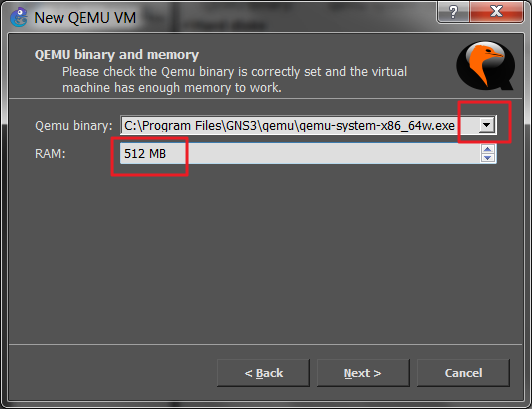Image resolution: width=532 pixels, height=409 pixels.
Task: Click the qemu-system-x86_64w.exe path combo box
Action: 308,125
